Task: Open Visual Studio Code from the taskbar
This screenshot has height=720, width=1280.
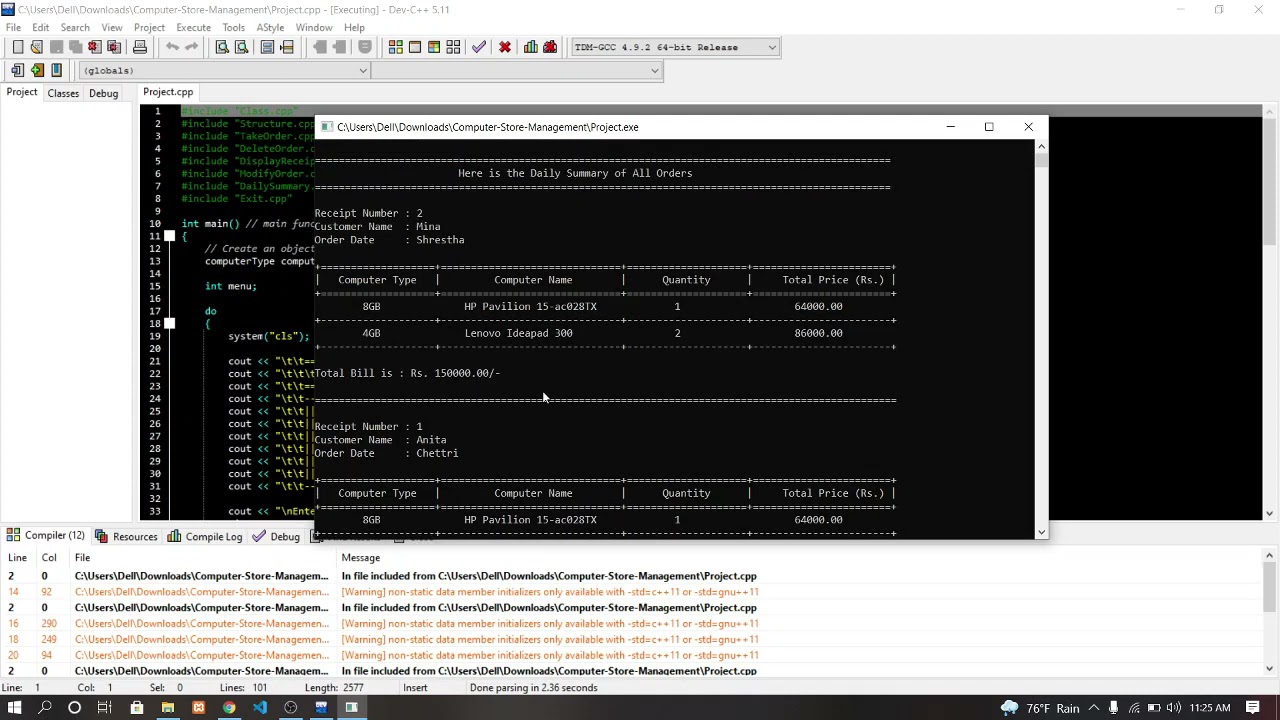Action: point(260,708)
